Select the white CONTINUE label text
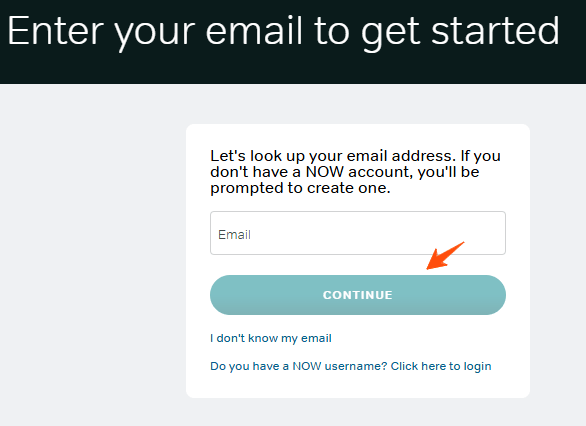The image size is (586, 426). pyautogui.click(x=358, y=295)
